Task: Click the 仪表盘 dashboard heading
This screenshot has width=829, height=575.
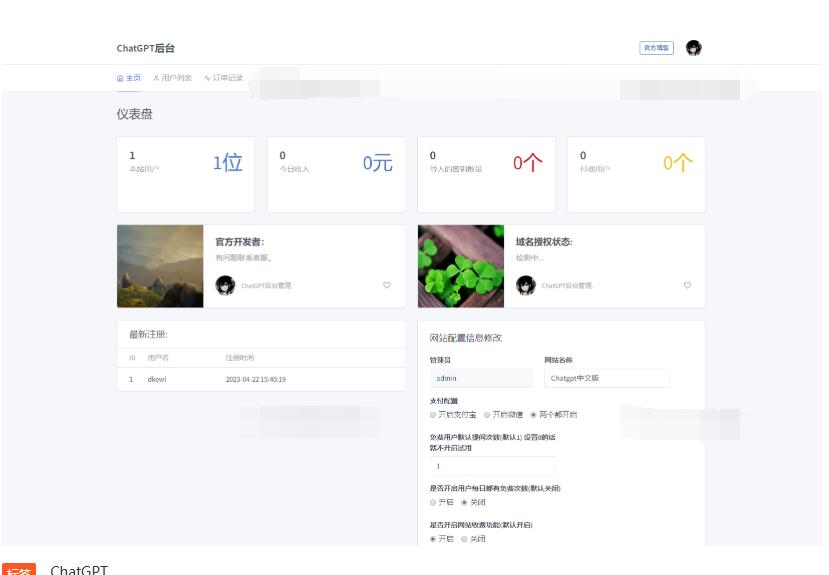Action: tap(134, 114)
